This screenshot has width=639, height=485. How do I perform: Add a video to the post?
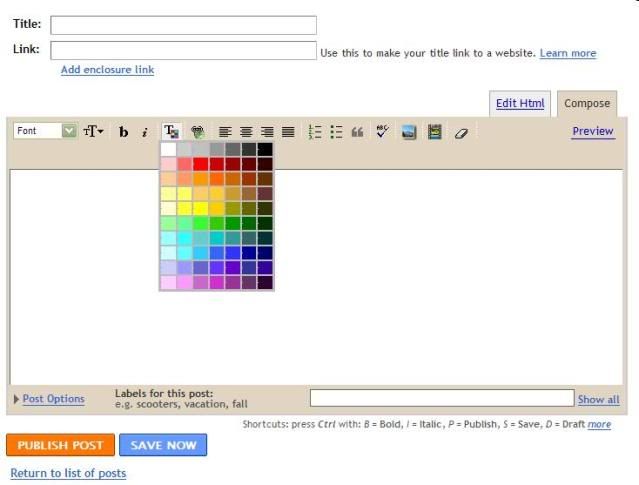(434, 132)
